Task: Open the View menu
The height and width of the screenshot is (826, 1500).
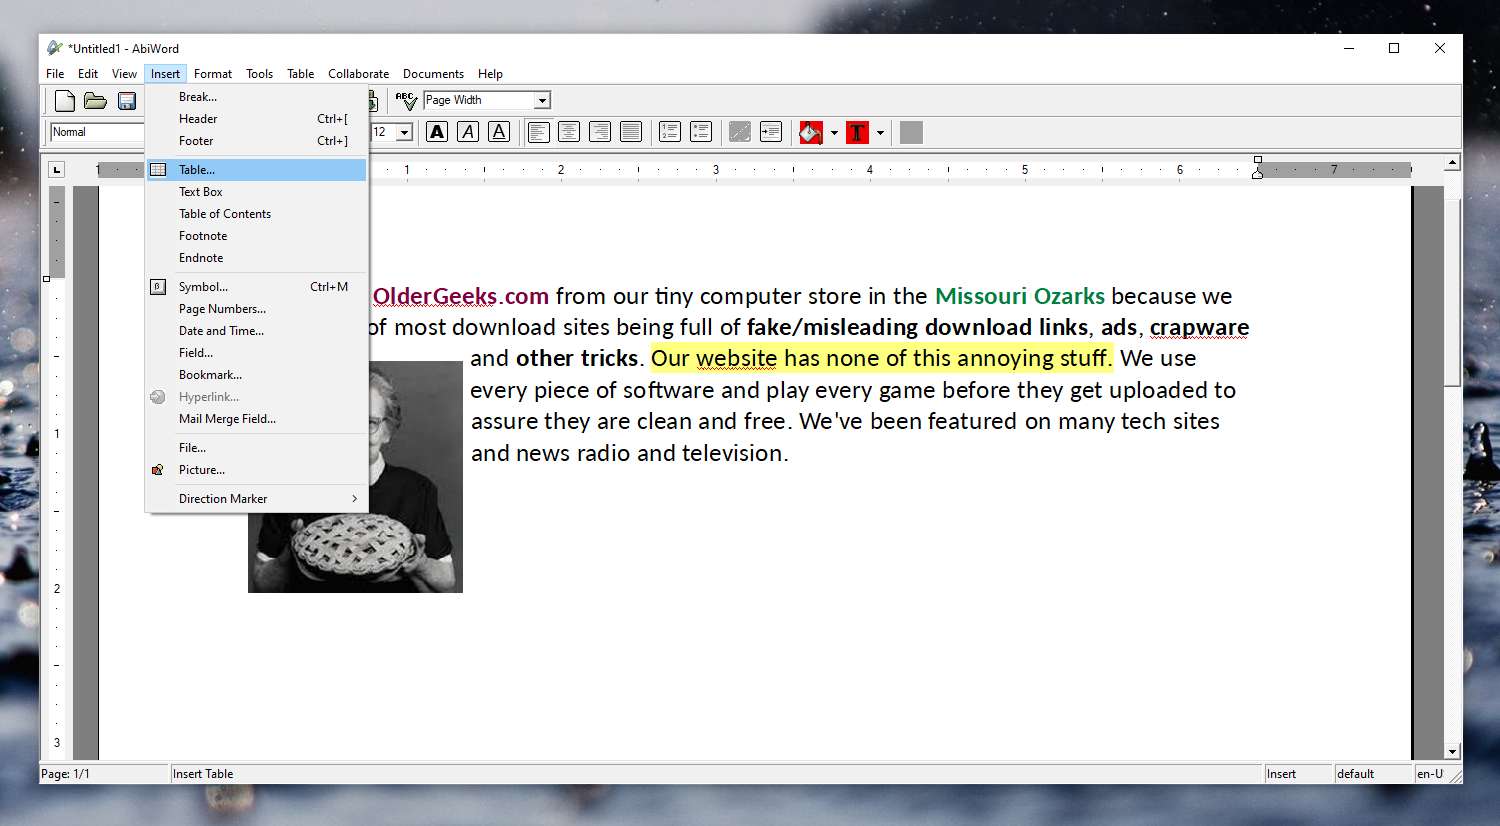Action: pyautogui.click(x=124, y=74)
